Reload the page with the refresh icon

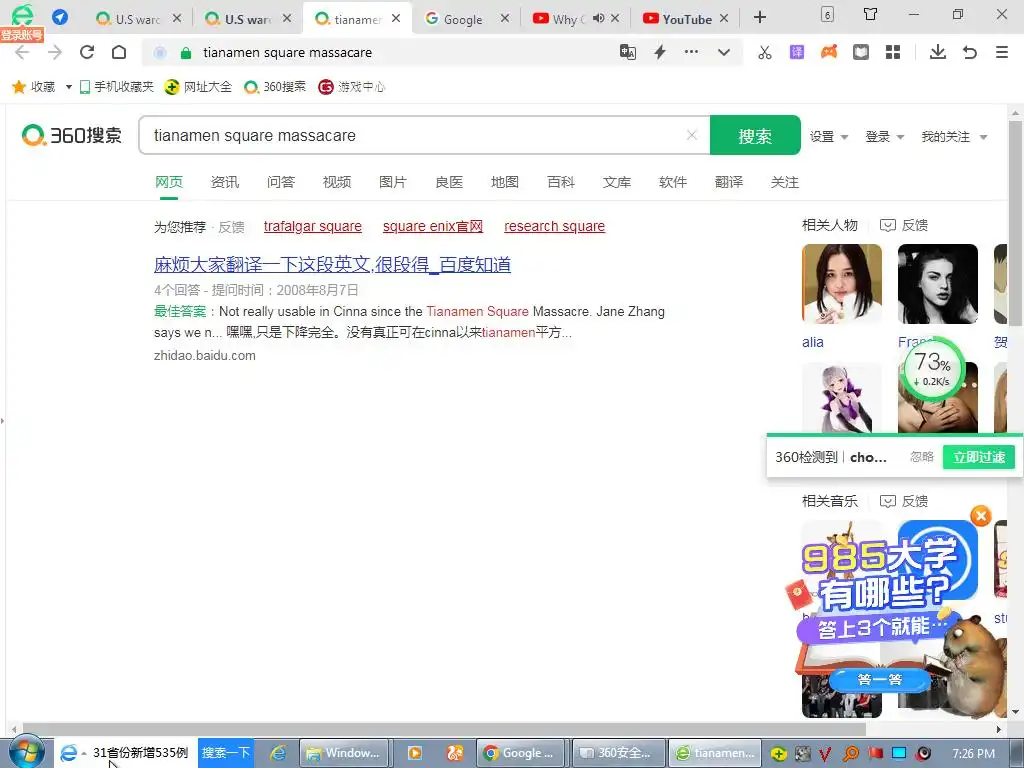(x=87, y=52)
